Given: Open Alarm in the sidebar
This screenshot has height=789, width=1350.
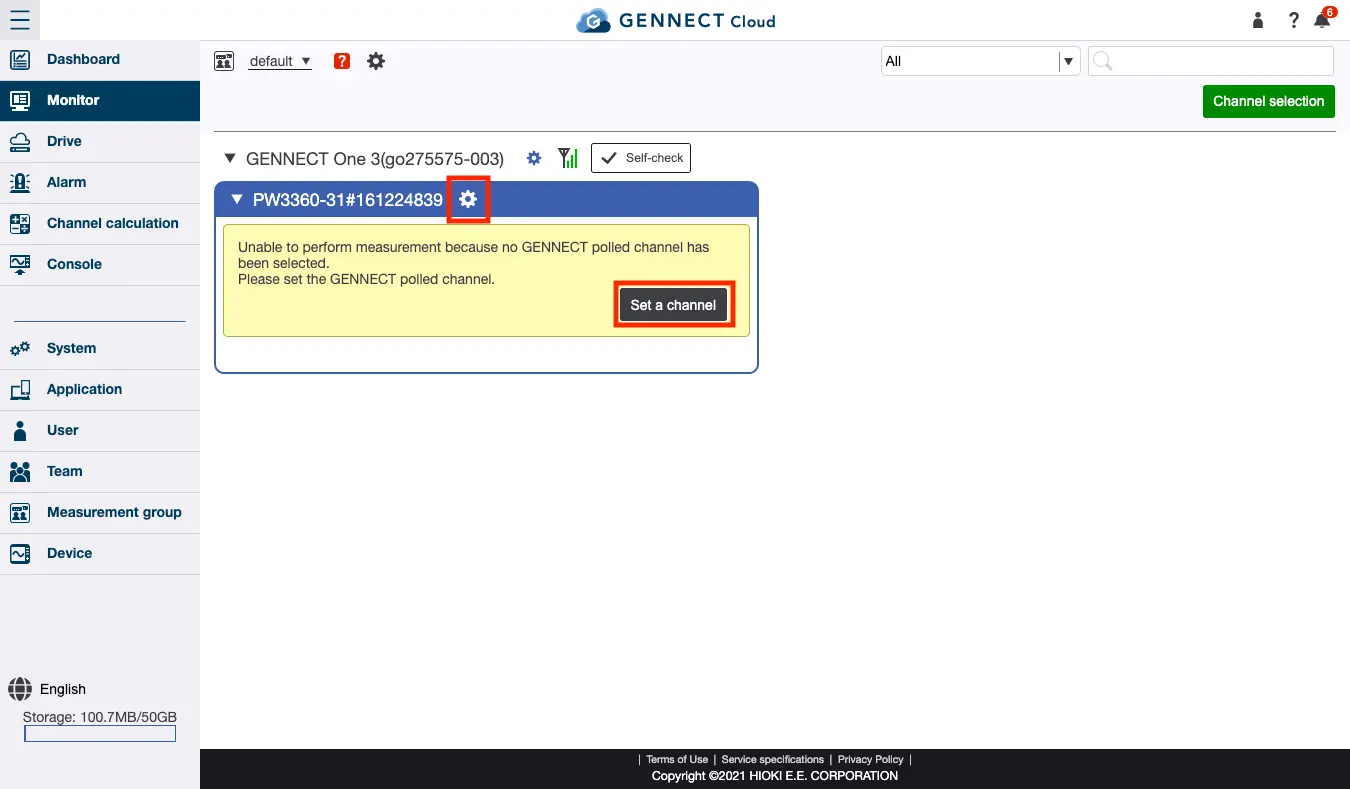Looking at the screenshot, I should (100, 182).
